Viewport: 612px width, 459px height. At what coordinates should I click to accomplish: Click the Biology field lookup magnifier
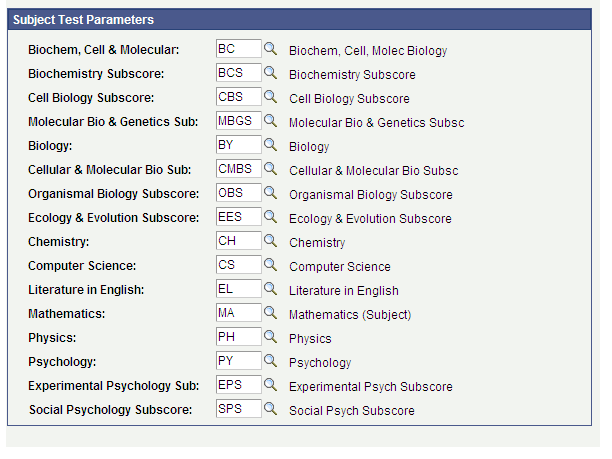pos(270,145)
